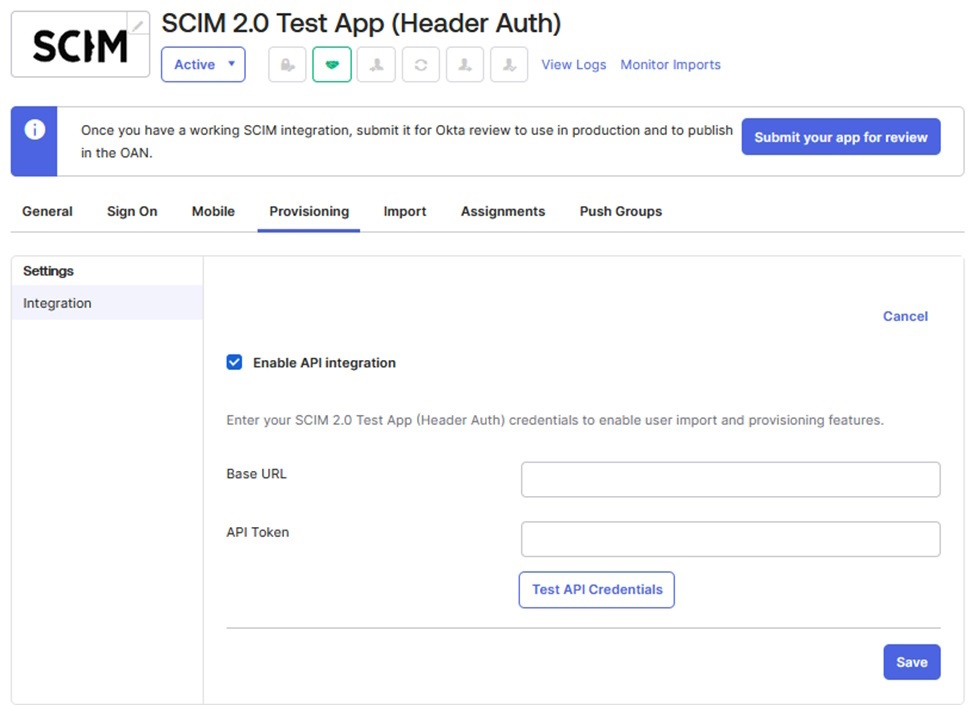This screenshot has height=705, width=973.
Task: Disable the Enable API integration checkbox
Action: click(x=234, y=363)
